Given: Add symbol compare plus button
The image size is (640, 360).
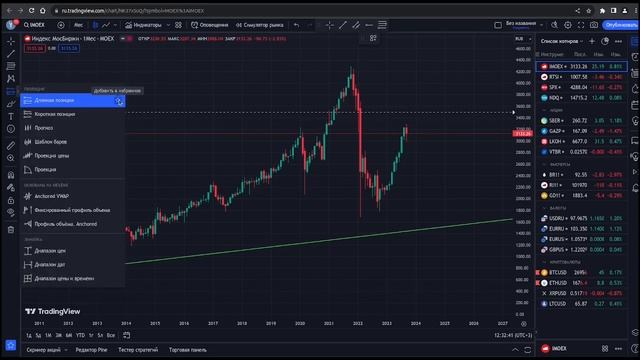Looking at the screenshot, I should point(61,25).
